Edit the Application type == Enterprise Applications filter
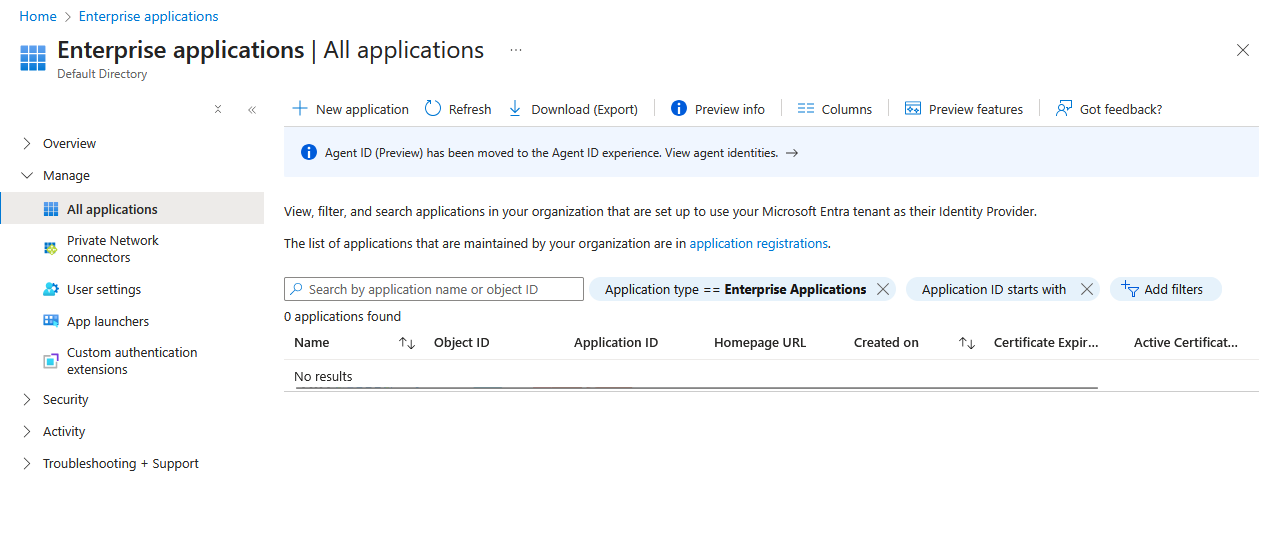Screen dimensions: 1276x538 tap(735, 289)
